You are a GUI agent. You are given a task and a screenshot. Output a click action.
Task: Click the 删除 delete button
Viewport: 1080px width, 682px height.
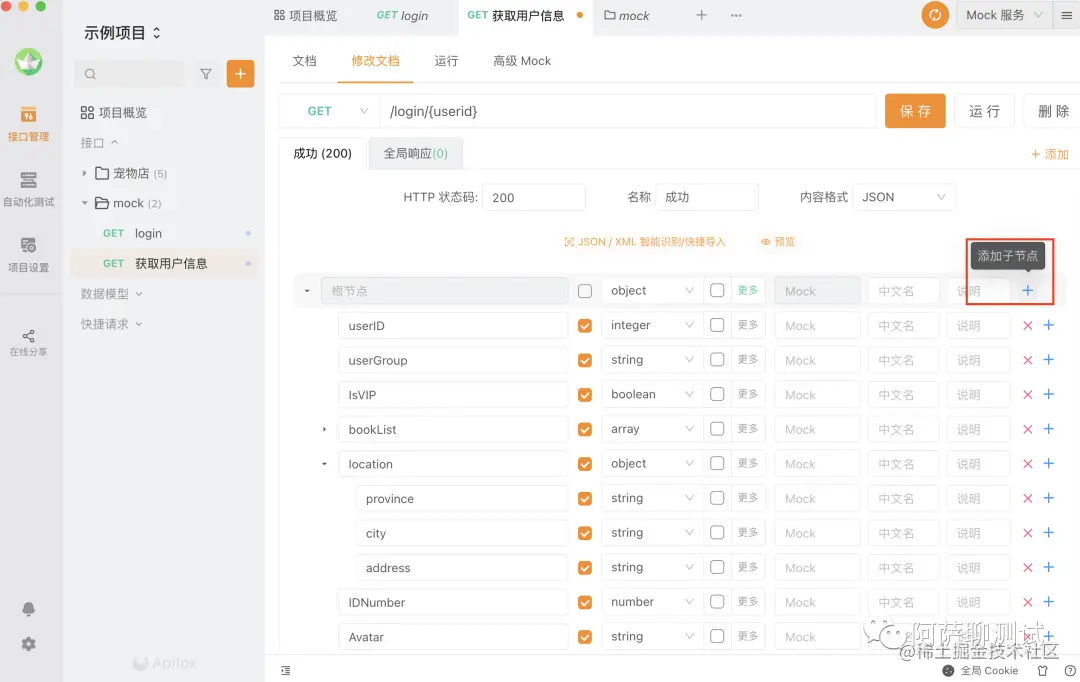[x=1053, y=112]
